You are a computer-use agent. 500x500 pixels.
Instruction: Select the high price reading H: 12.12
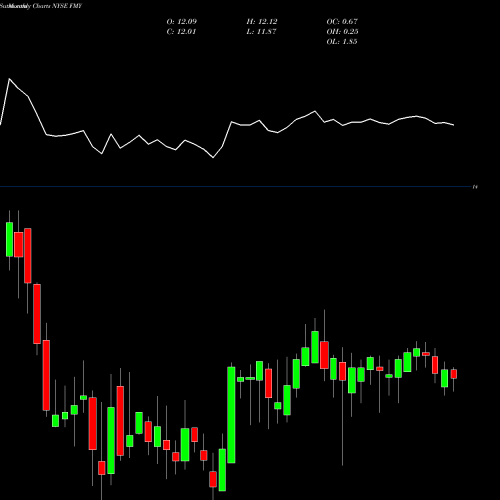(x=262, y=22)
